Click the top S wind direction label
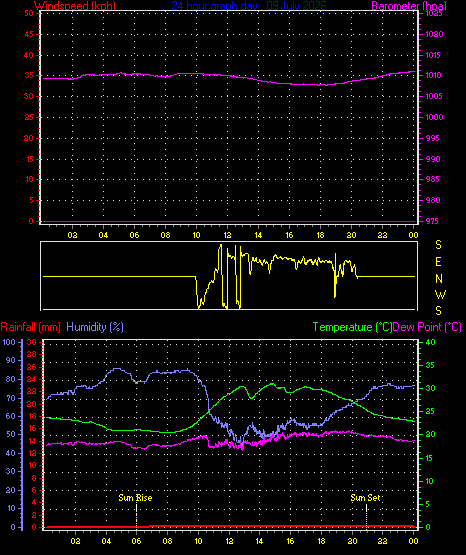The image size is (466, 555). tap(438, 245)
